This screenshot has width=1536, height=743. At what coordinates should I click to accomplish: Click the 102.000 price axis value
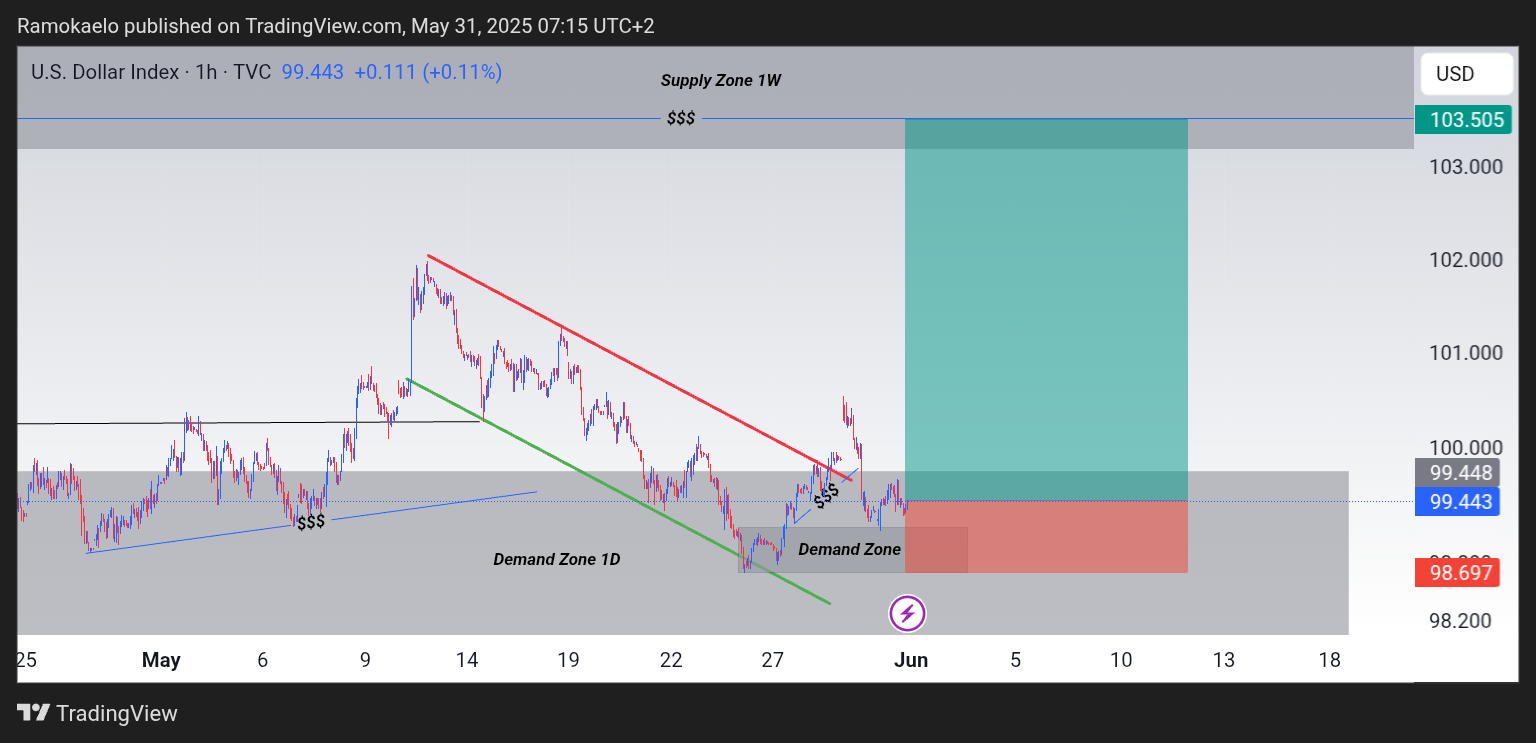click(1466, 260)
